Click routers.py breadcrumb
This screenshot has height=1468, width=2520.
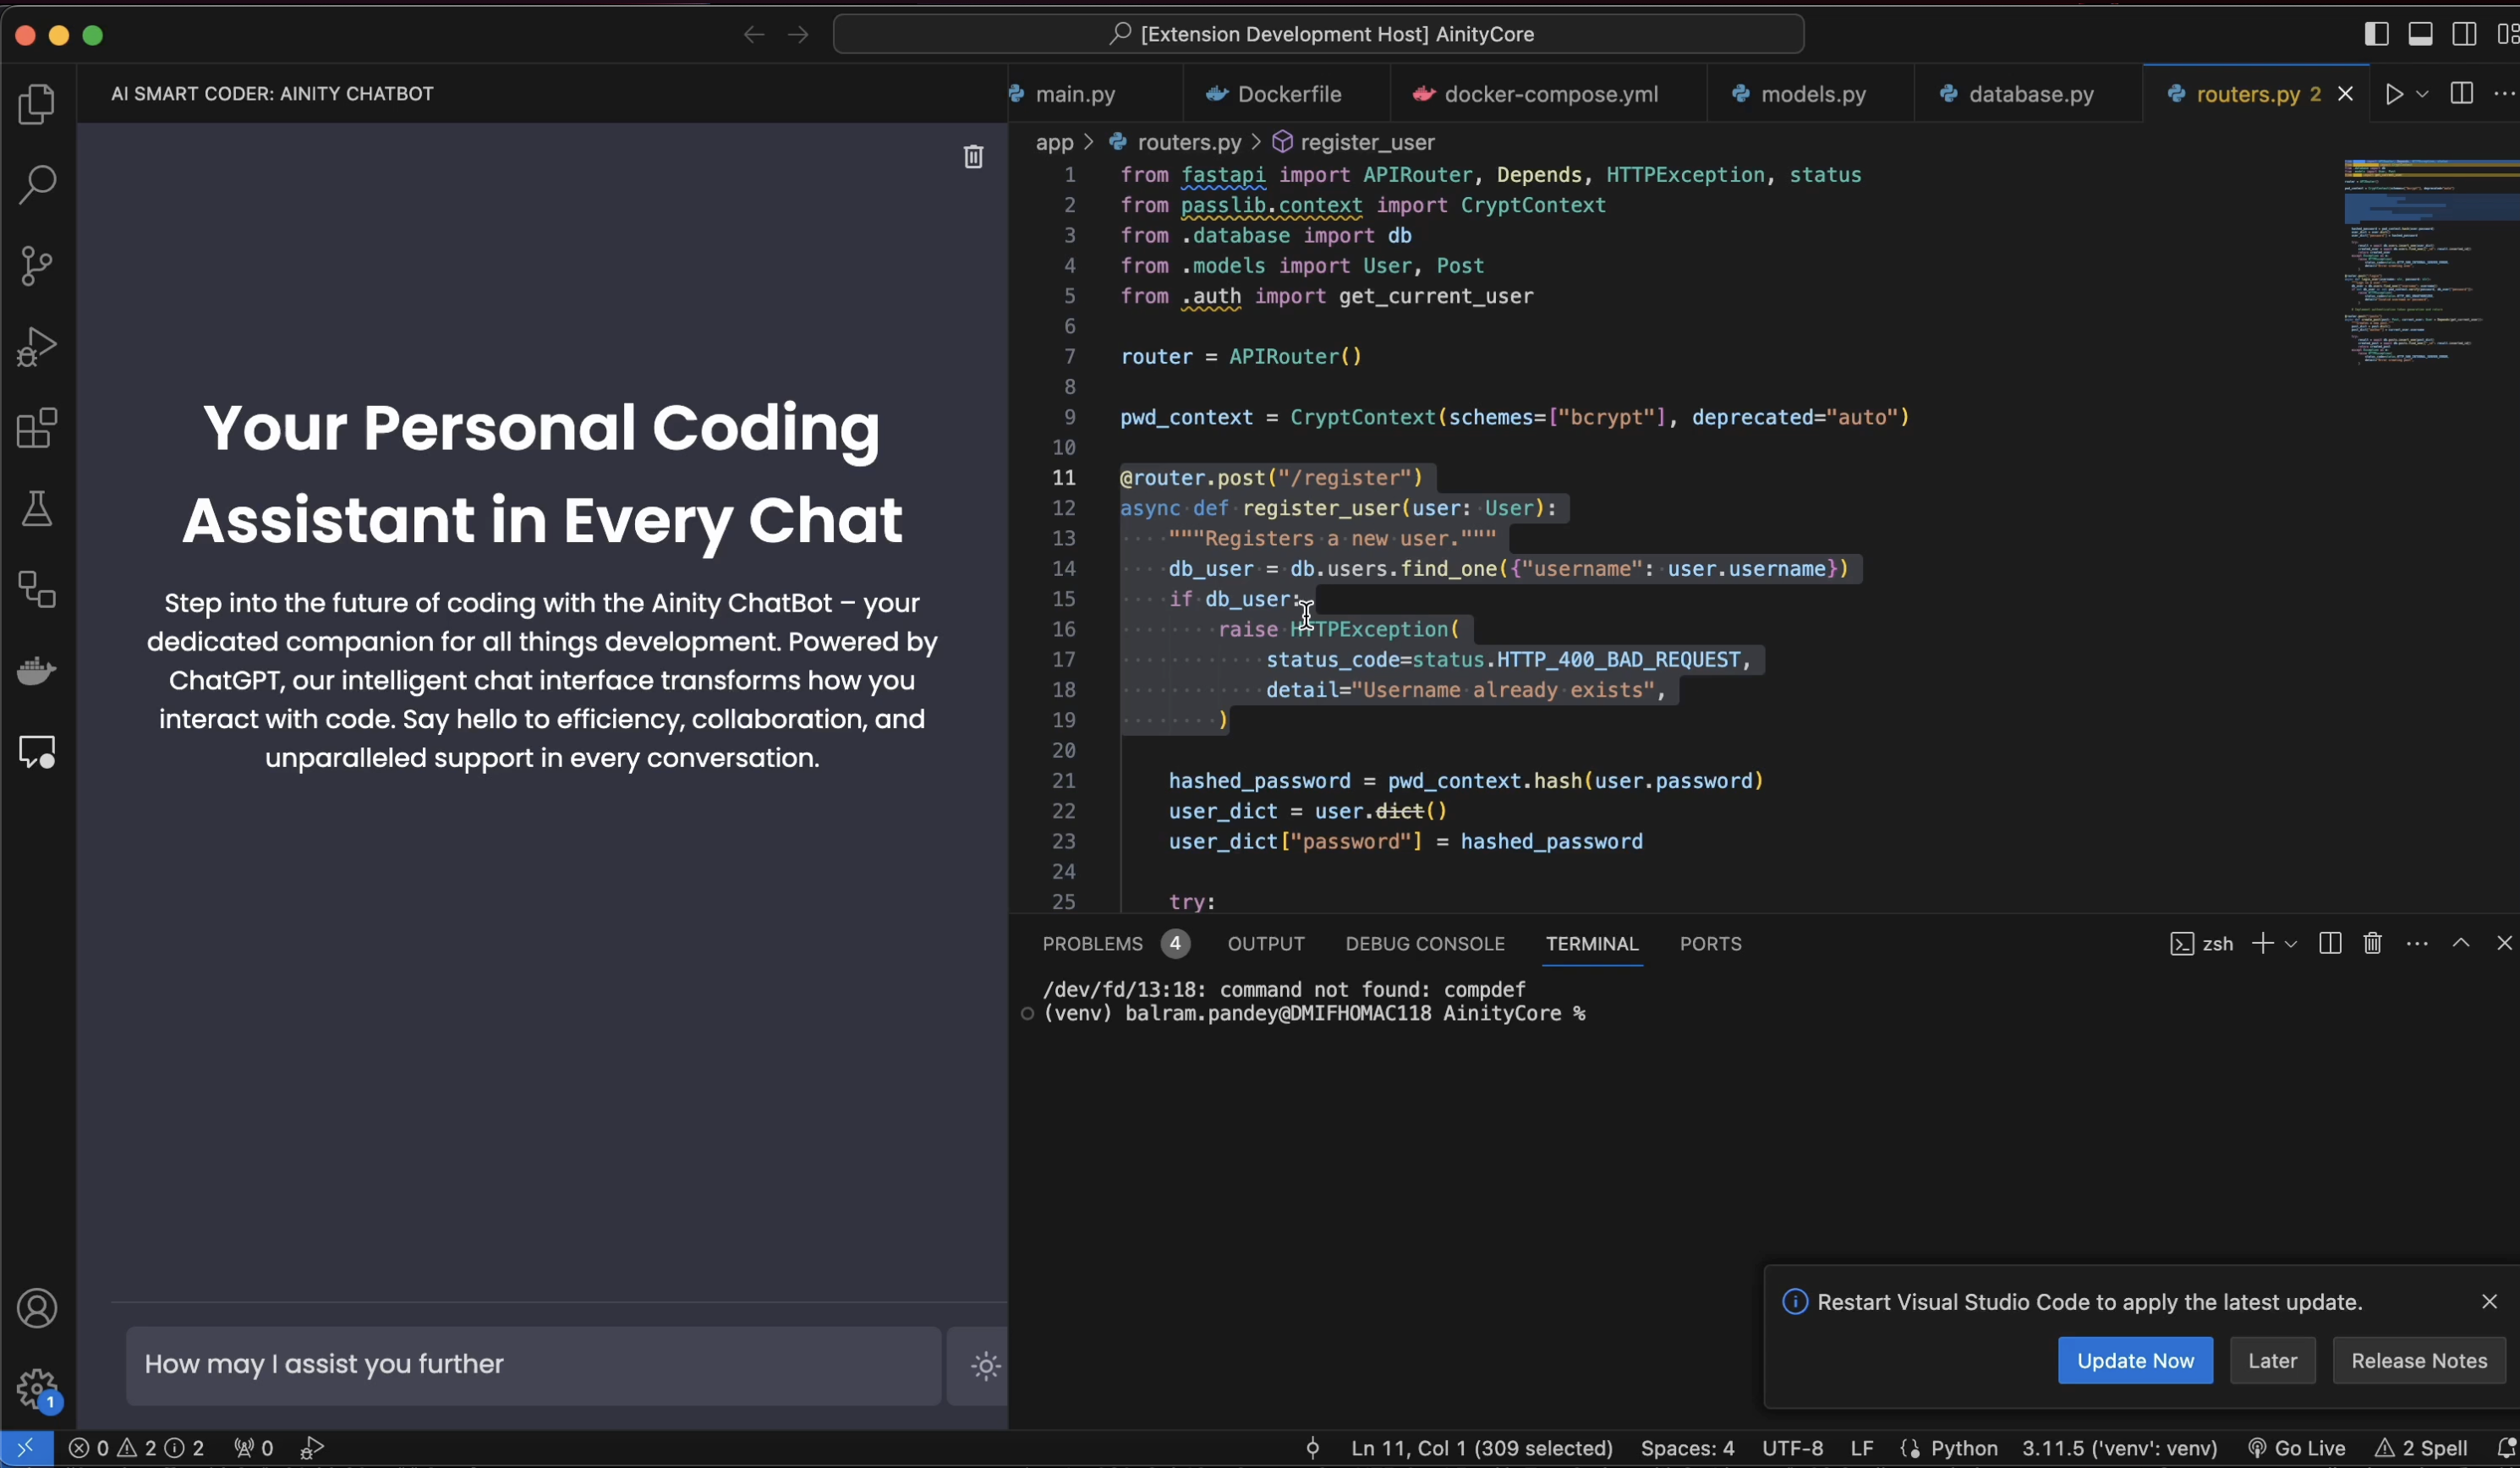pos(1188,143)
